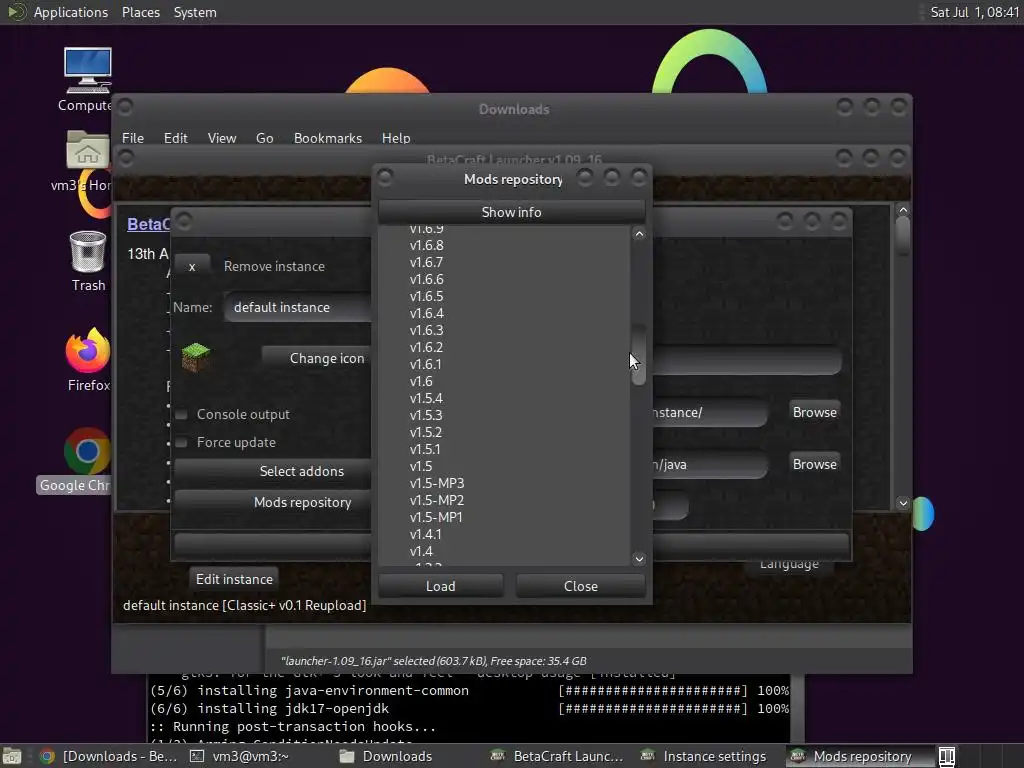Select v1.6.1 in the mod list
The width and height of the screenshot is (1024, 768).
coord(426,364)
